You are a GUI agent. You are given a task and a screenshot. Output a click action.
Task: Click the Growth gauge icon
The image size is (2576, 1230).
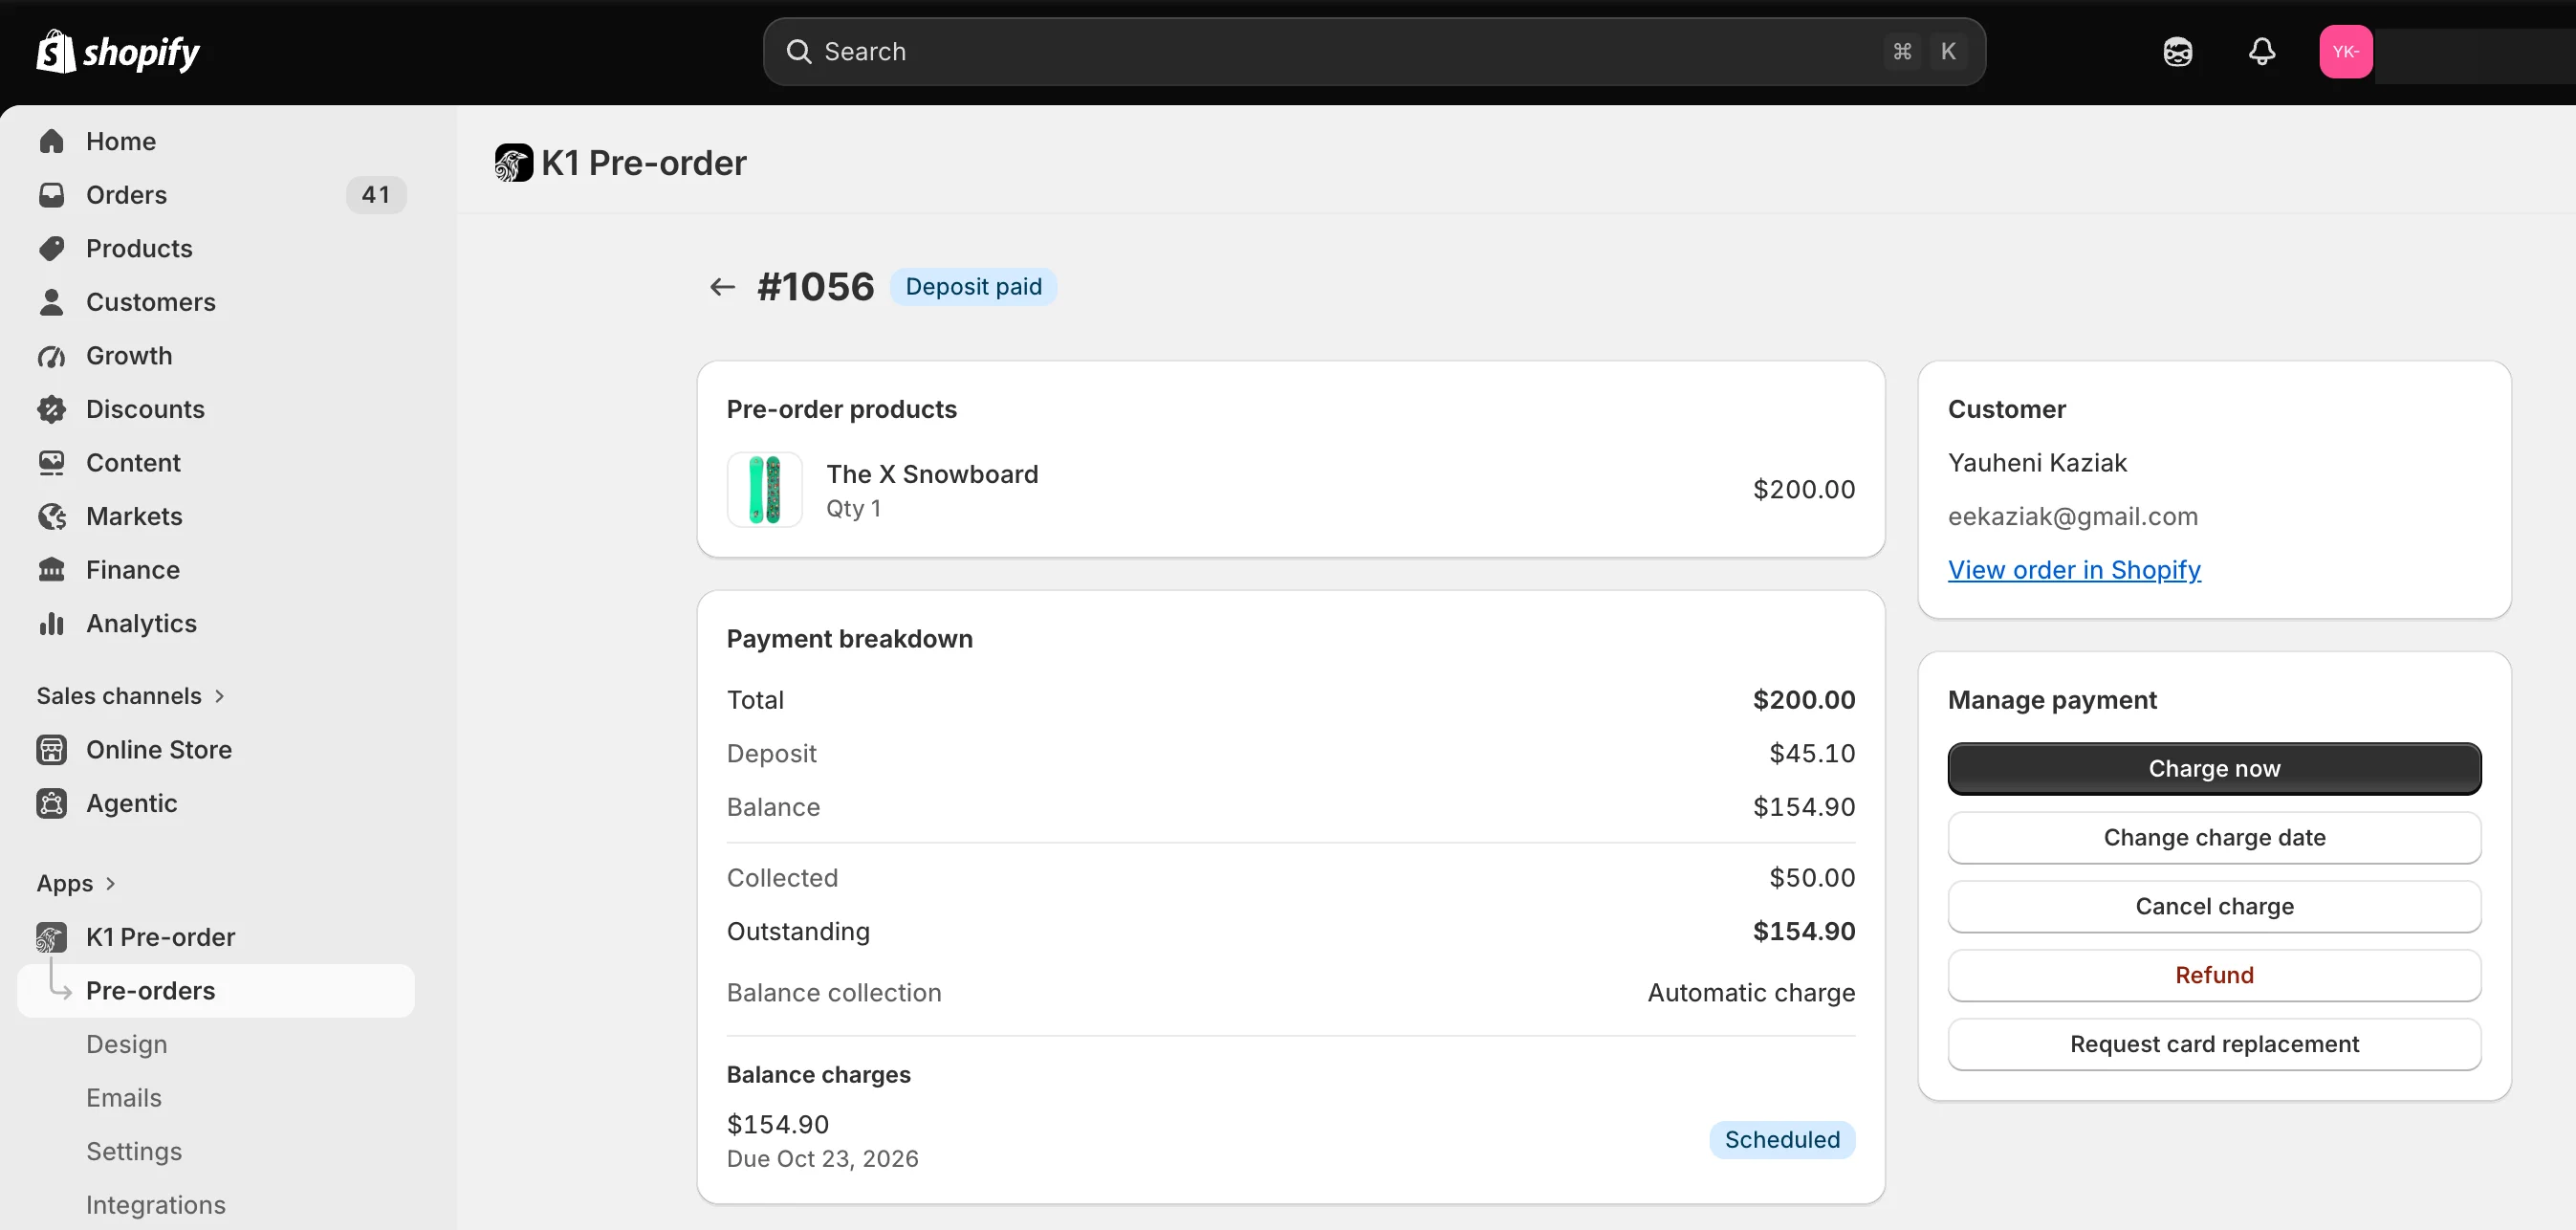tap(52, 356)
